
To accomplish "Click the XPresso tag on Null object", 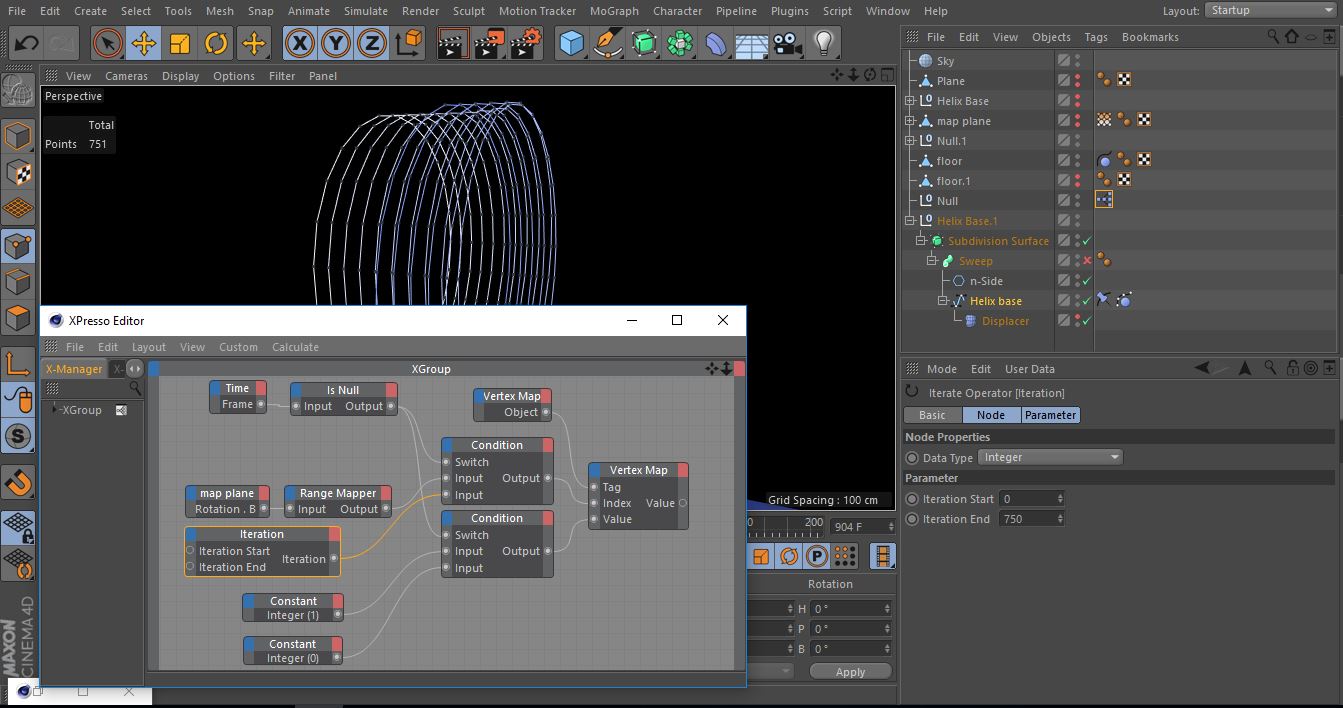I will pyautogui.click(x=1104, y=200).
